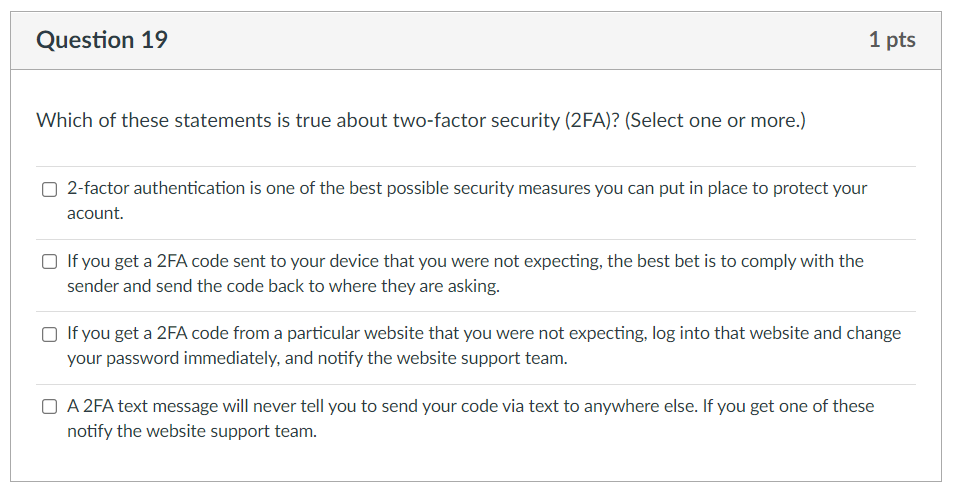Check the "2-factor authentication is one of the best" checkbox
The height and width of the screenshot is (487, 963).
click(49, 189)
